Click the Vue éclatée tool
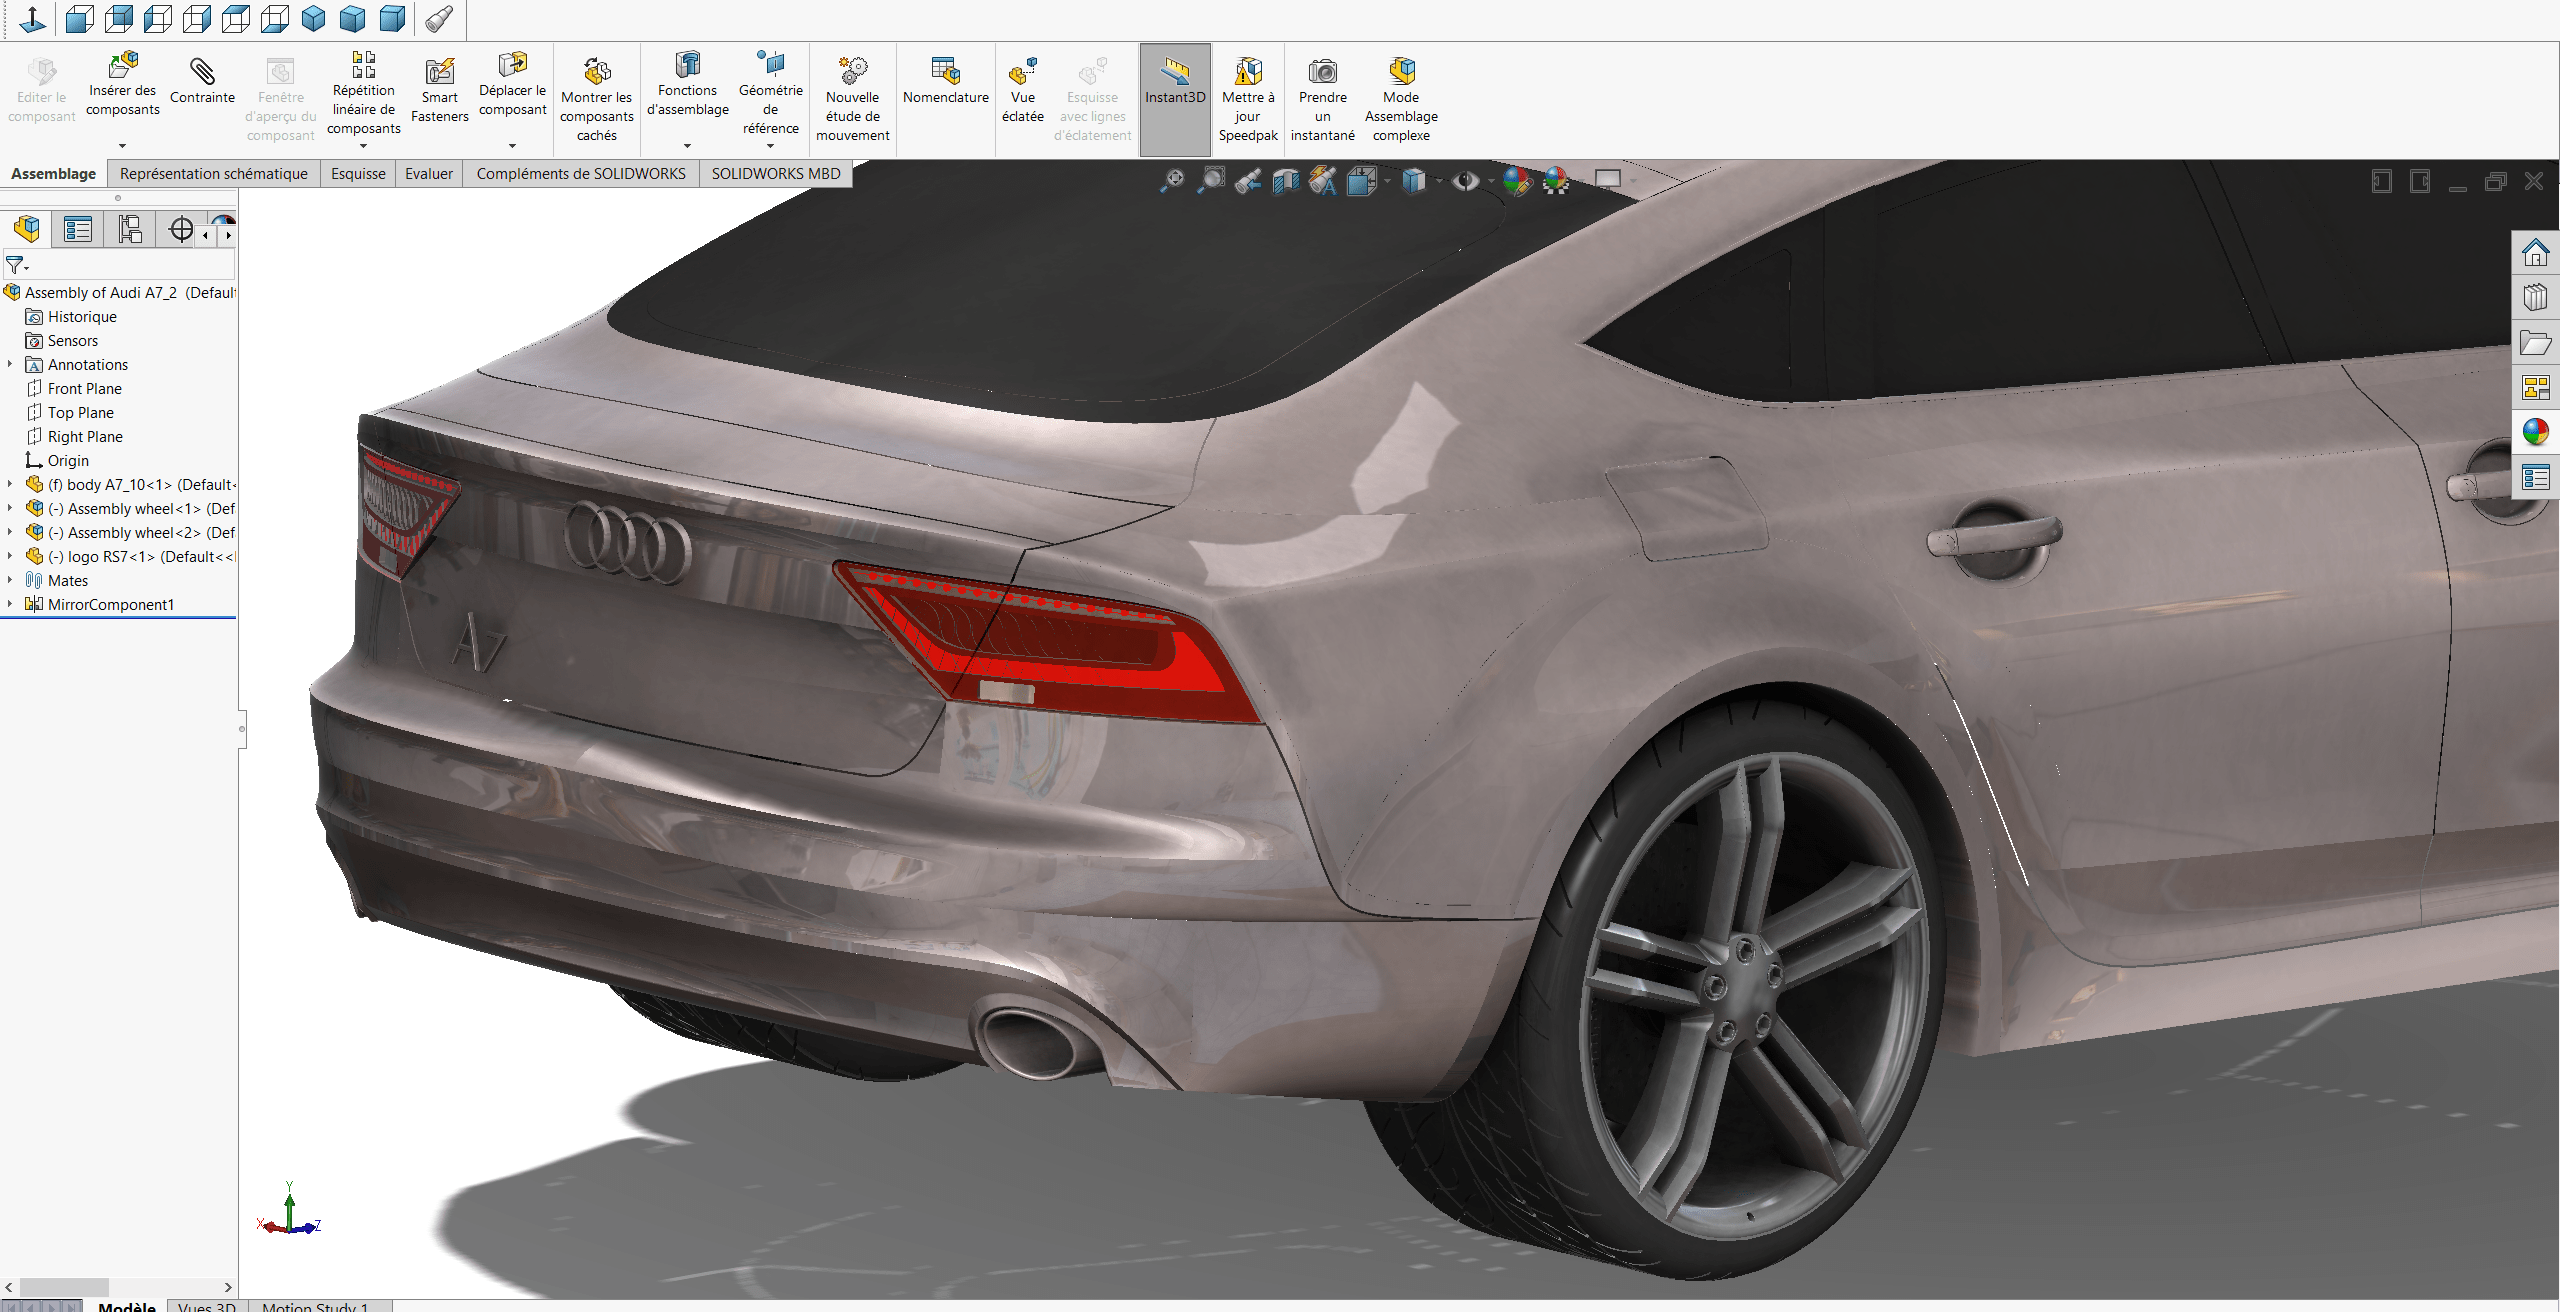 click(x=1022, y=91)
